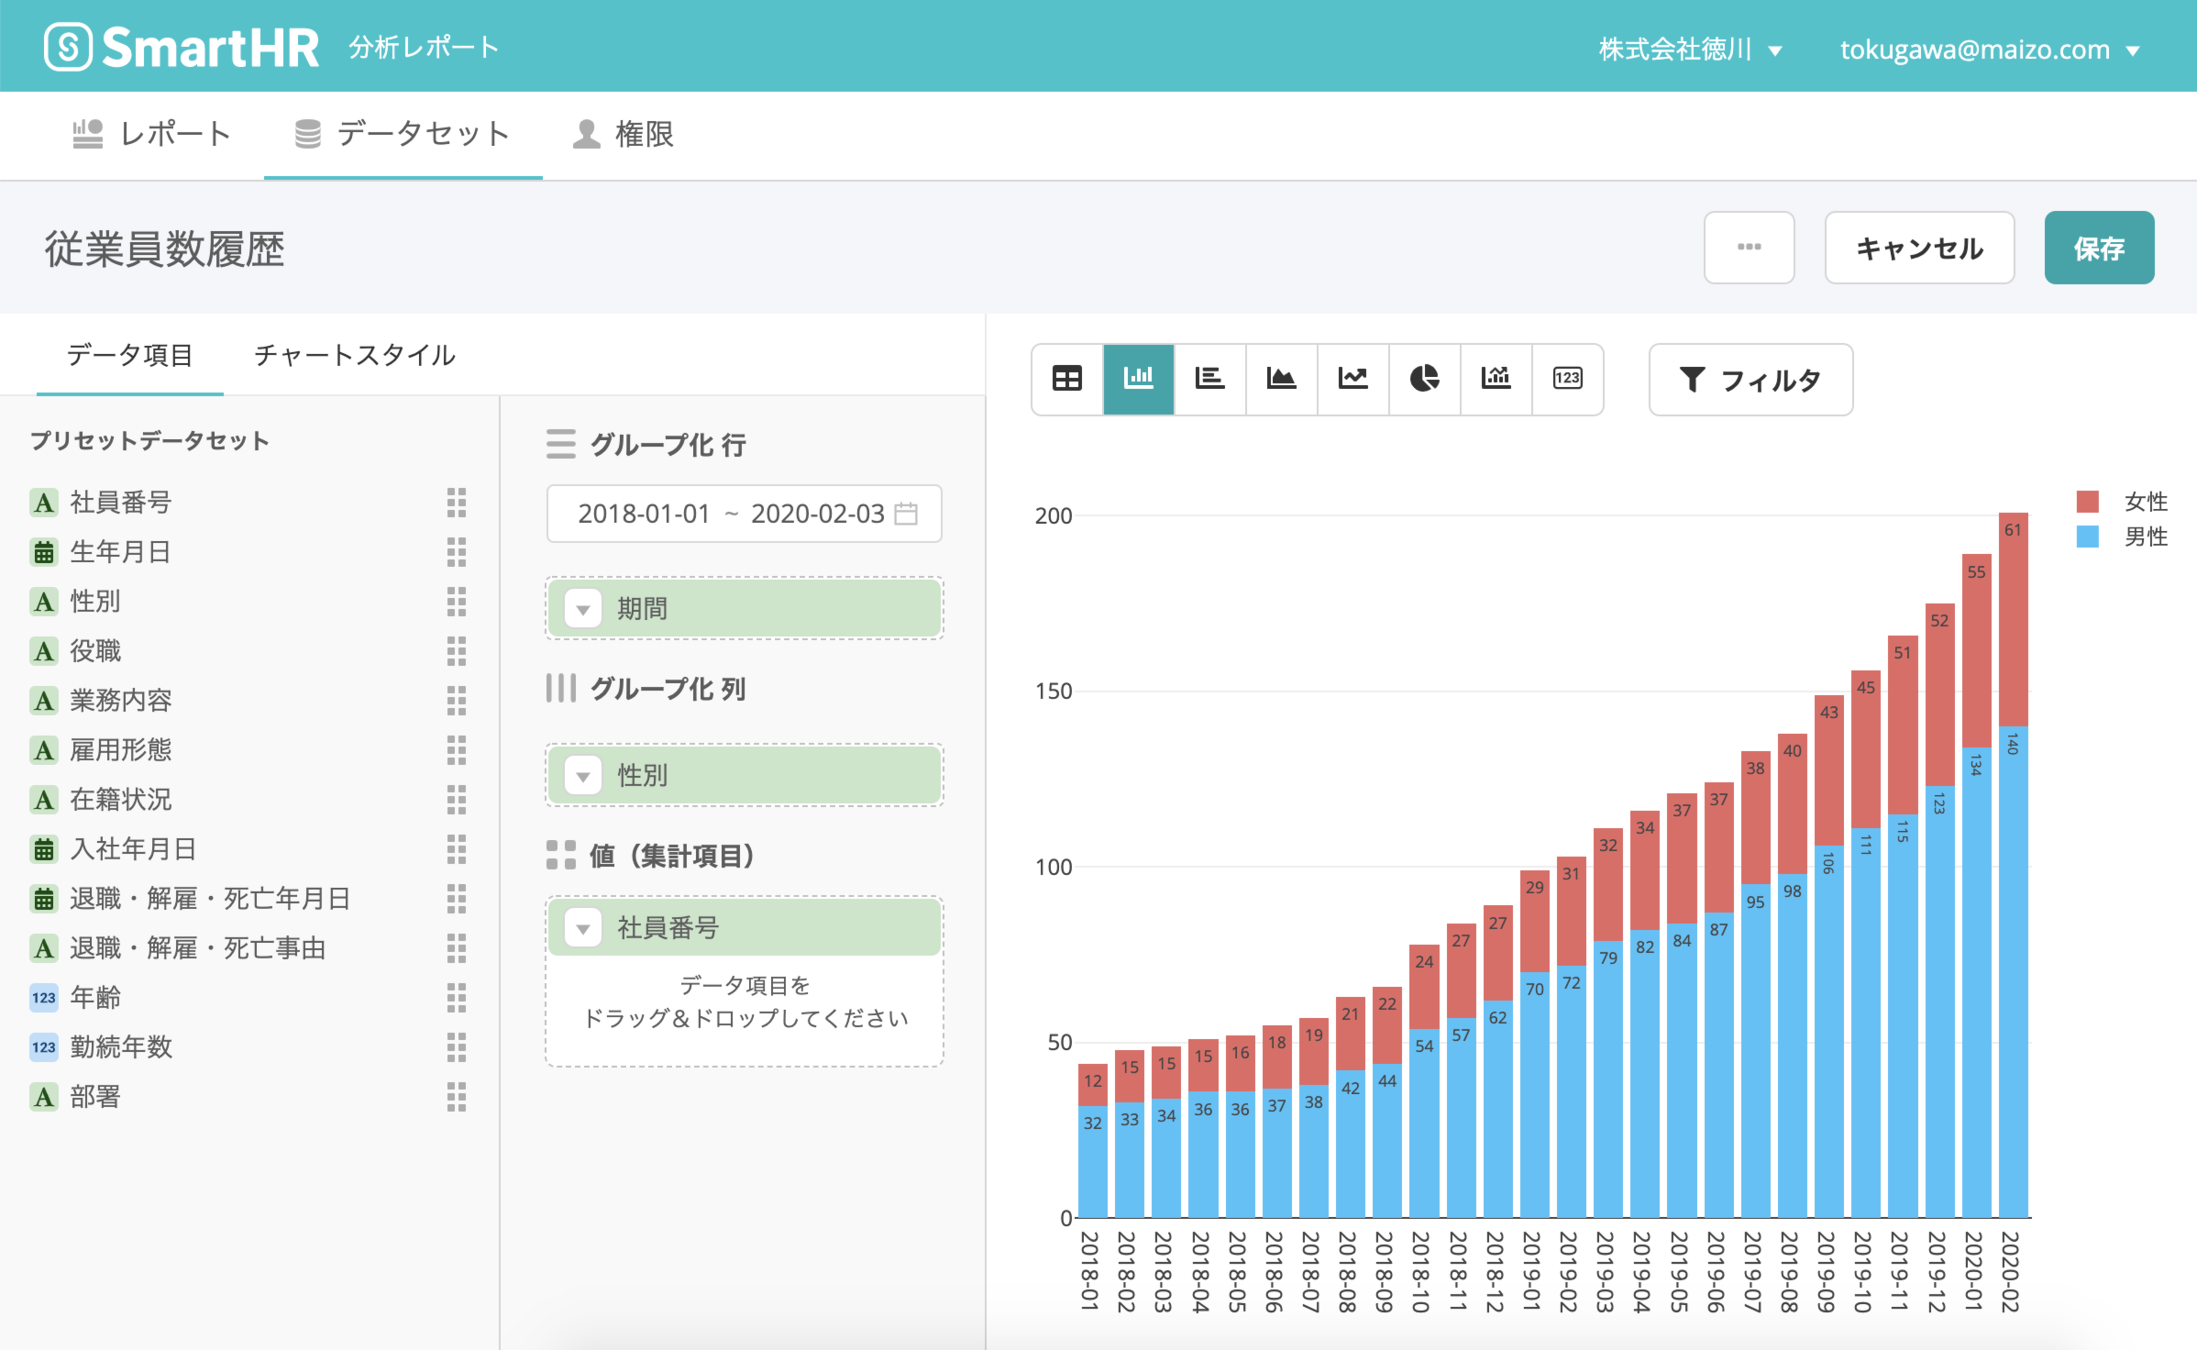The height and width of the screenshot is (1350, 2197).
Task: Select the line chart icon
Action: (x=1353, y=378)
